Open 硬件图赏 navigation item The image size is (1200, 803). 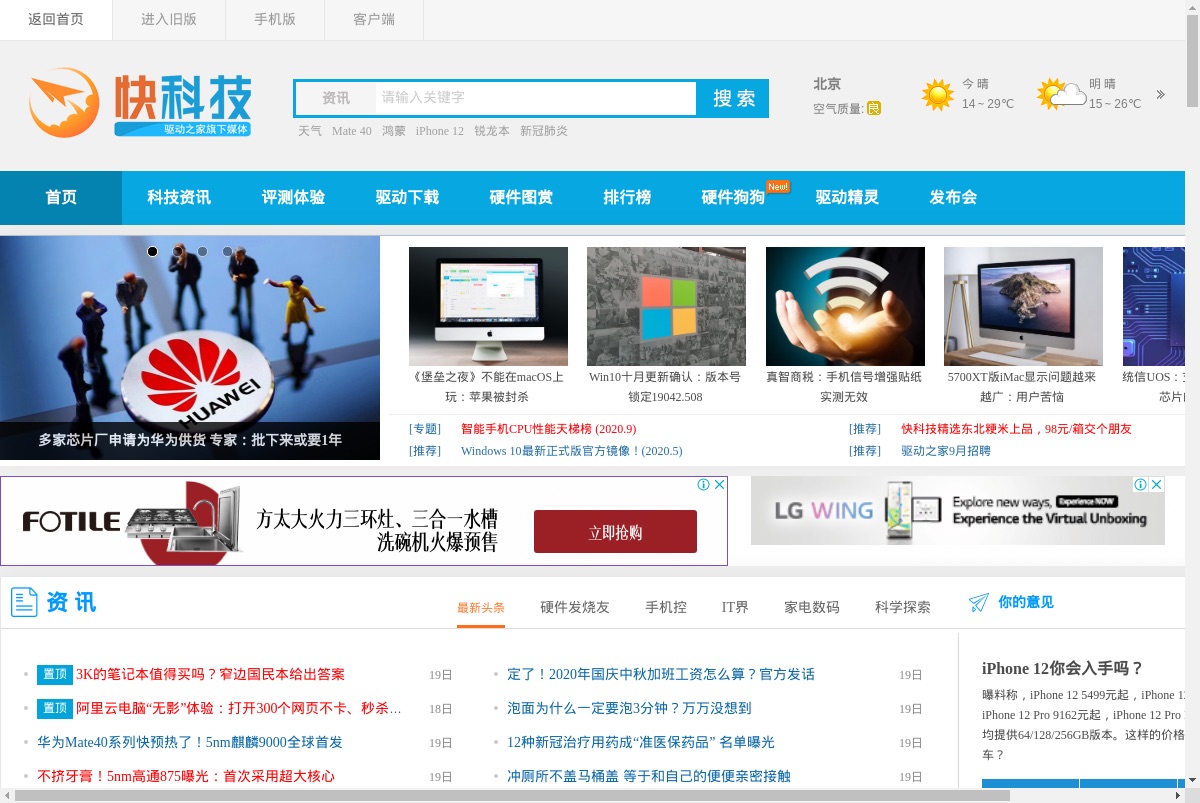point(521,198)
